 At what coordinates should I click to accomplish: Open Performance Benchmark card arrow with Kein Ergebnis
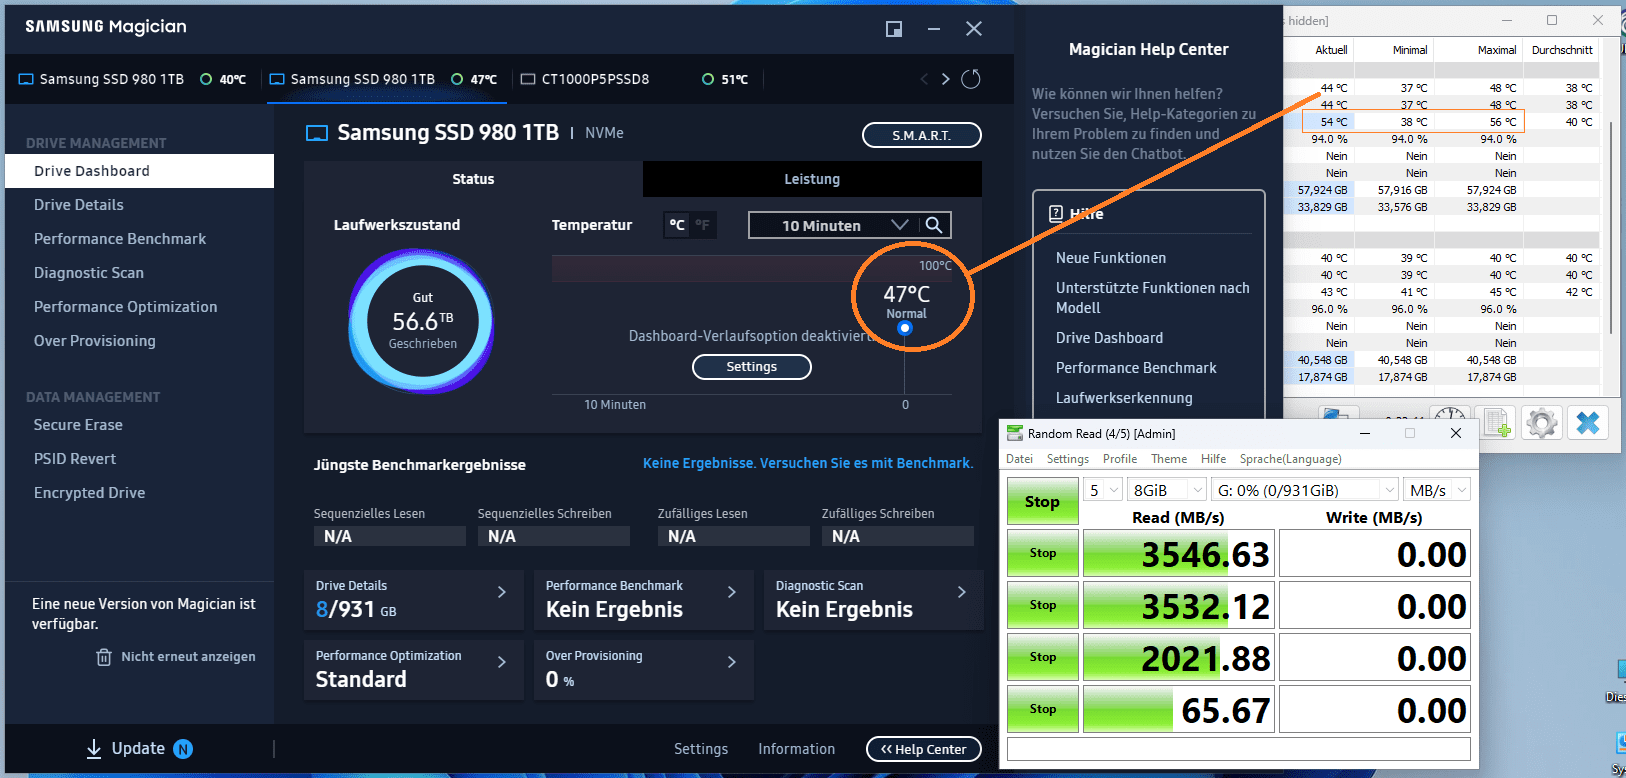pyautogui.click(x=731, y=592)
